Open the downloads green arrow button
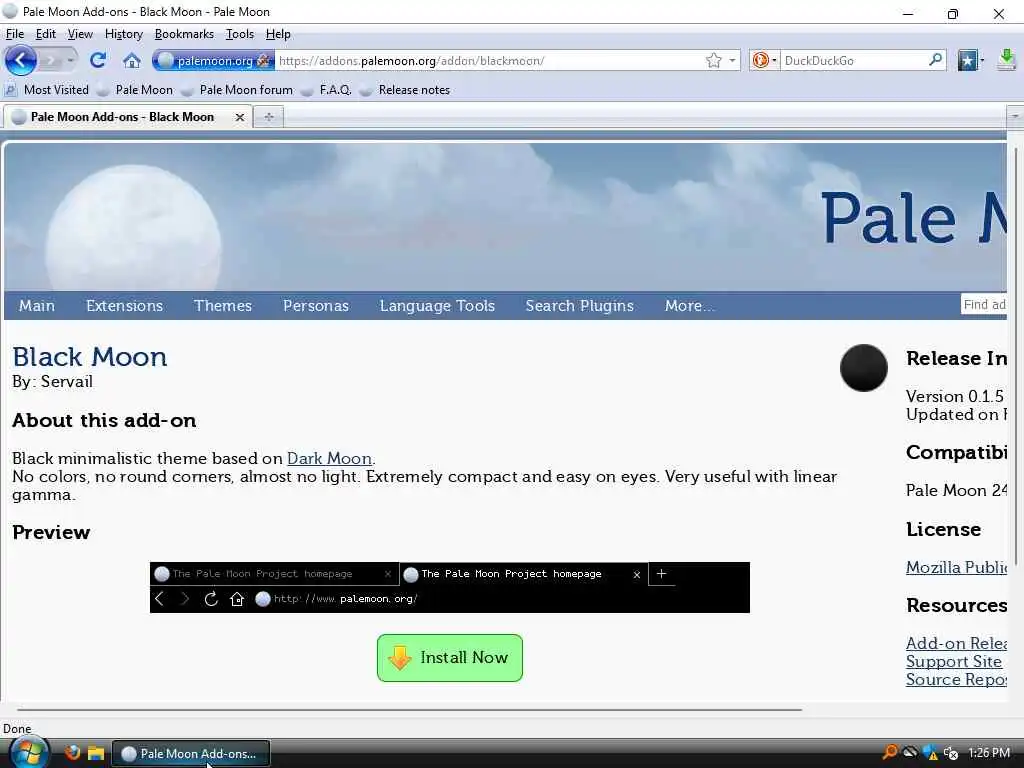 click(x=1007, y=61)
